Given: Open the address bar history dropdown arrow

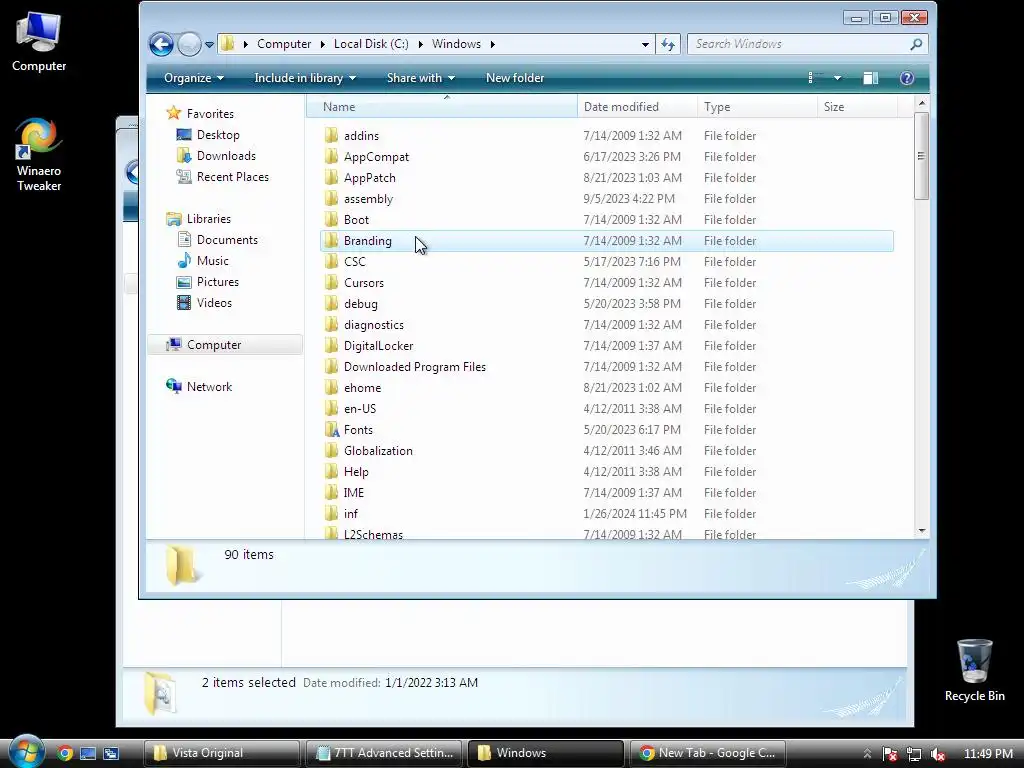Looking at the screenshot, I should coord(645,44).
